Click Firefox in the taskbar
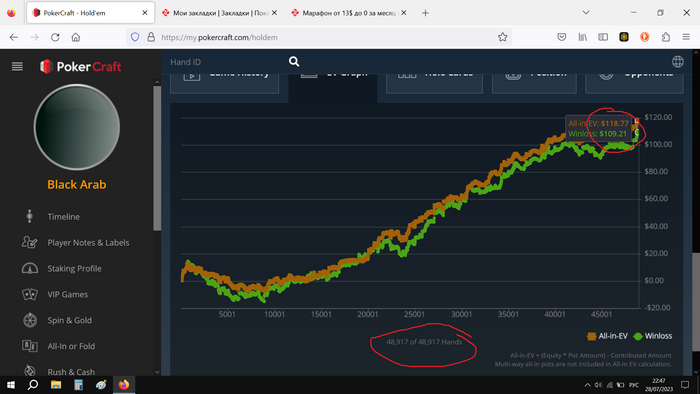The width and height of the screenshot is (700, 394). point(124,385)
